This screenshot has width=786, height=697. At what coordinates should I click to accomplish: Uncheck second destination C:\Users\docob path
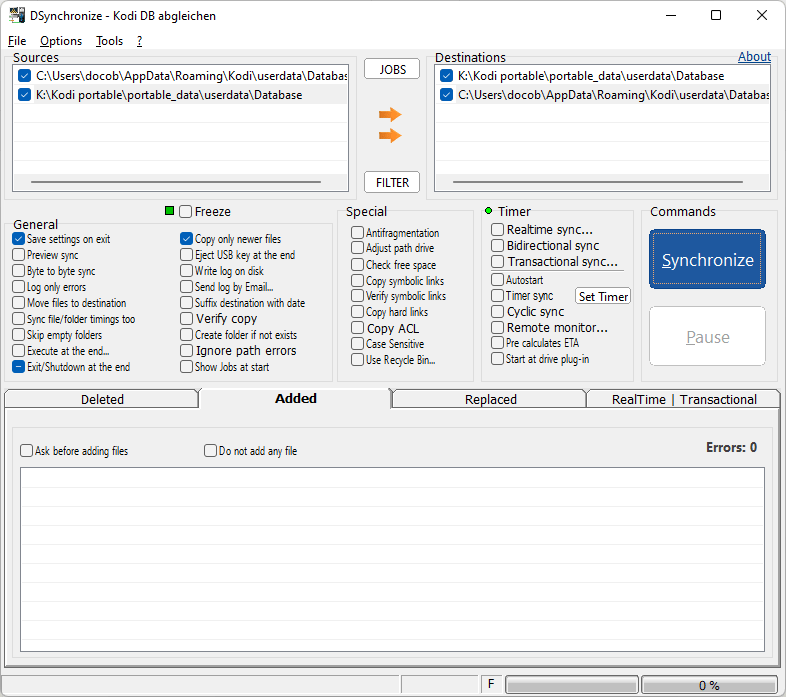point(446,95)
